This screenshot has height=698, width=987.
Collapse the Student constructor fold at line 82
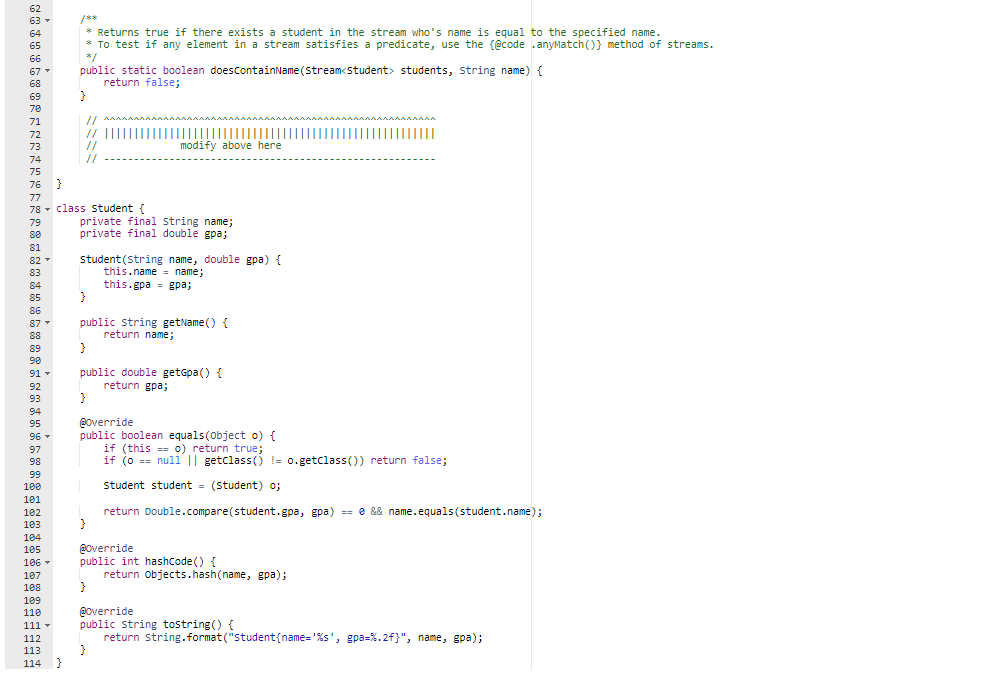(x=47, y=260)
